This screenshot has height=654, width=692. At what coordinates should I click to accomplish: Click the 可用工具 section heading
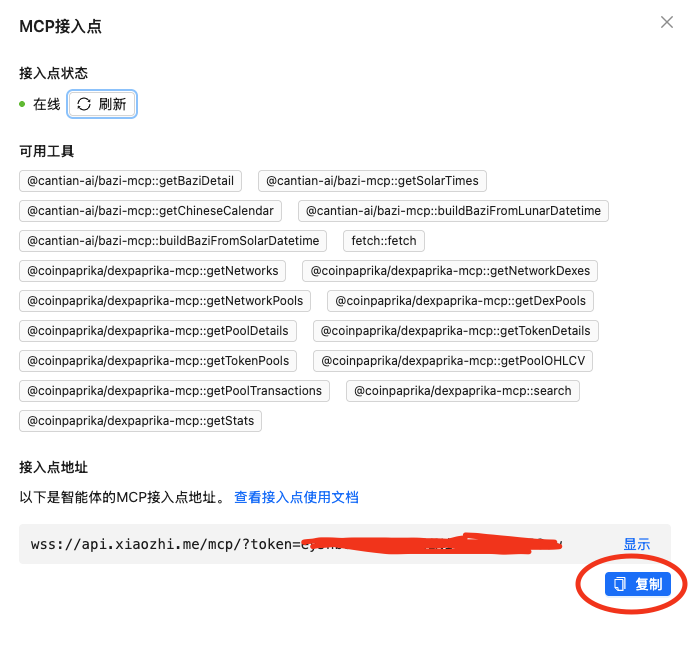coord(46,151)
